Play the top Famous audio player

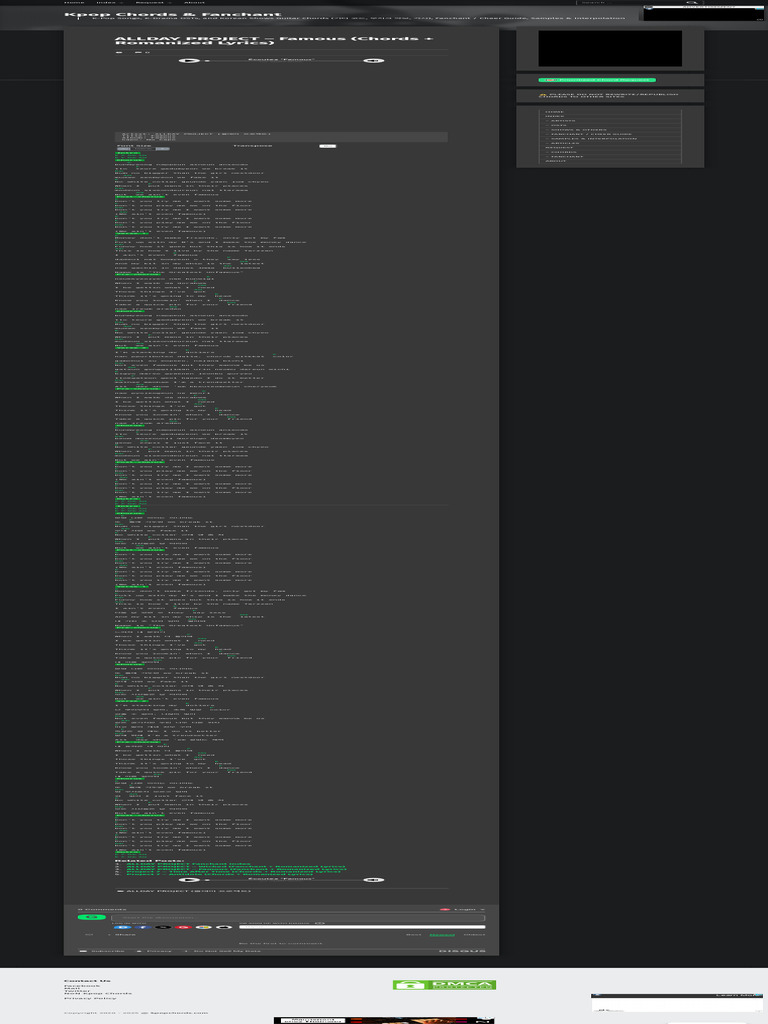pos(189,61)
